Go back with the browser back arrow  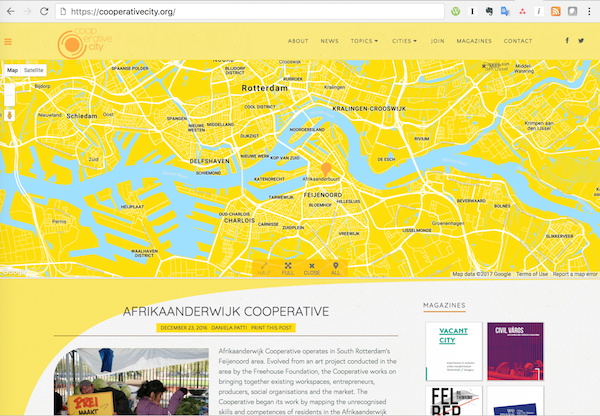point(10,11)
